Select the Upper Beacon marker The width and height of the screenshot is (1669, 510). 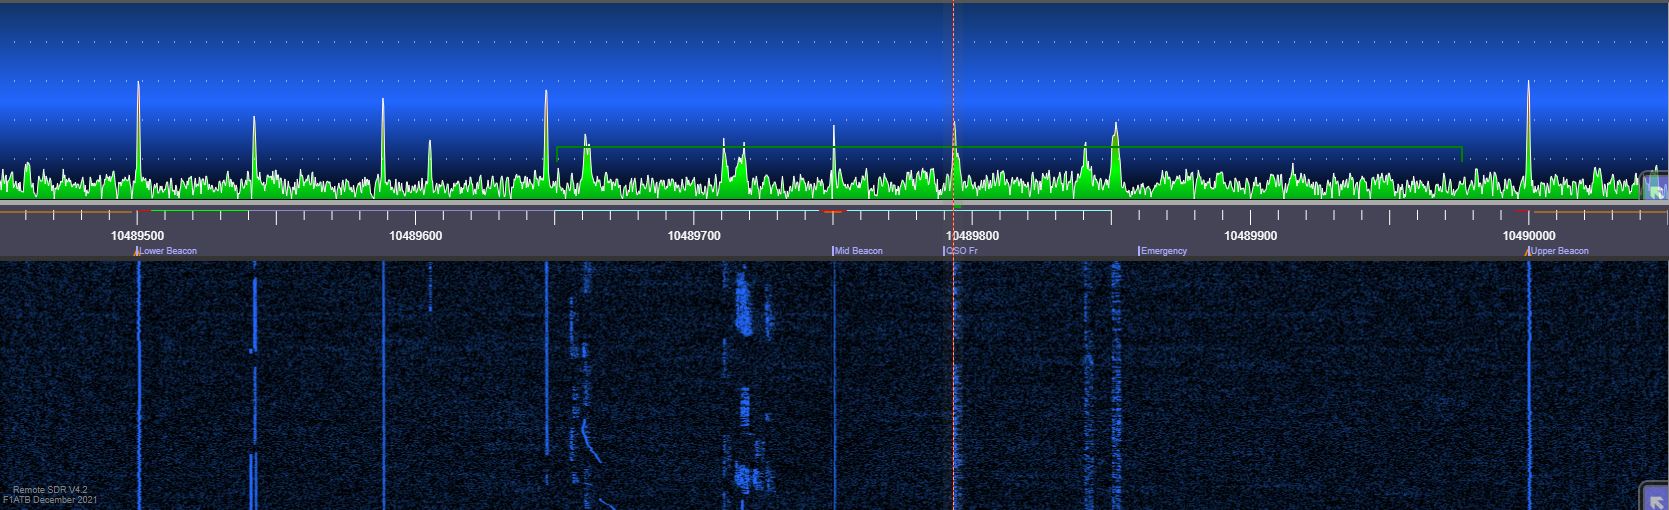tap(1559, 251)
